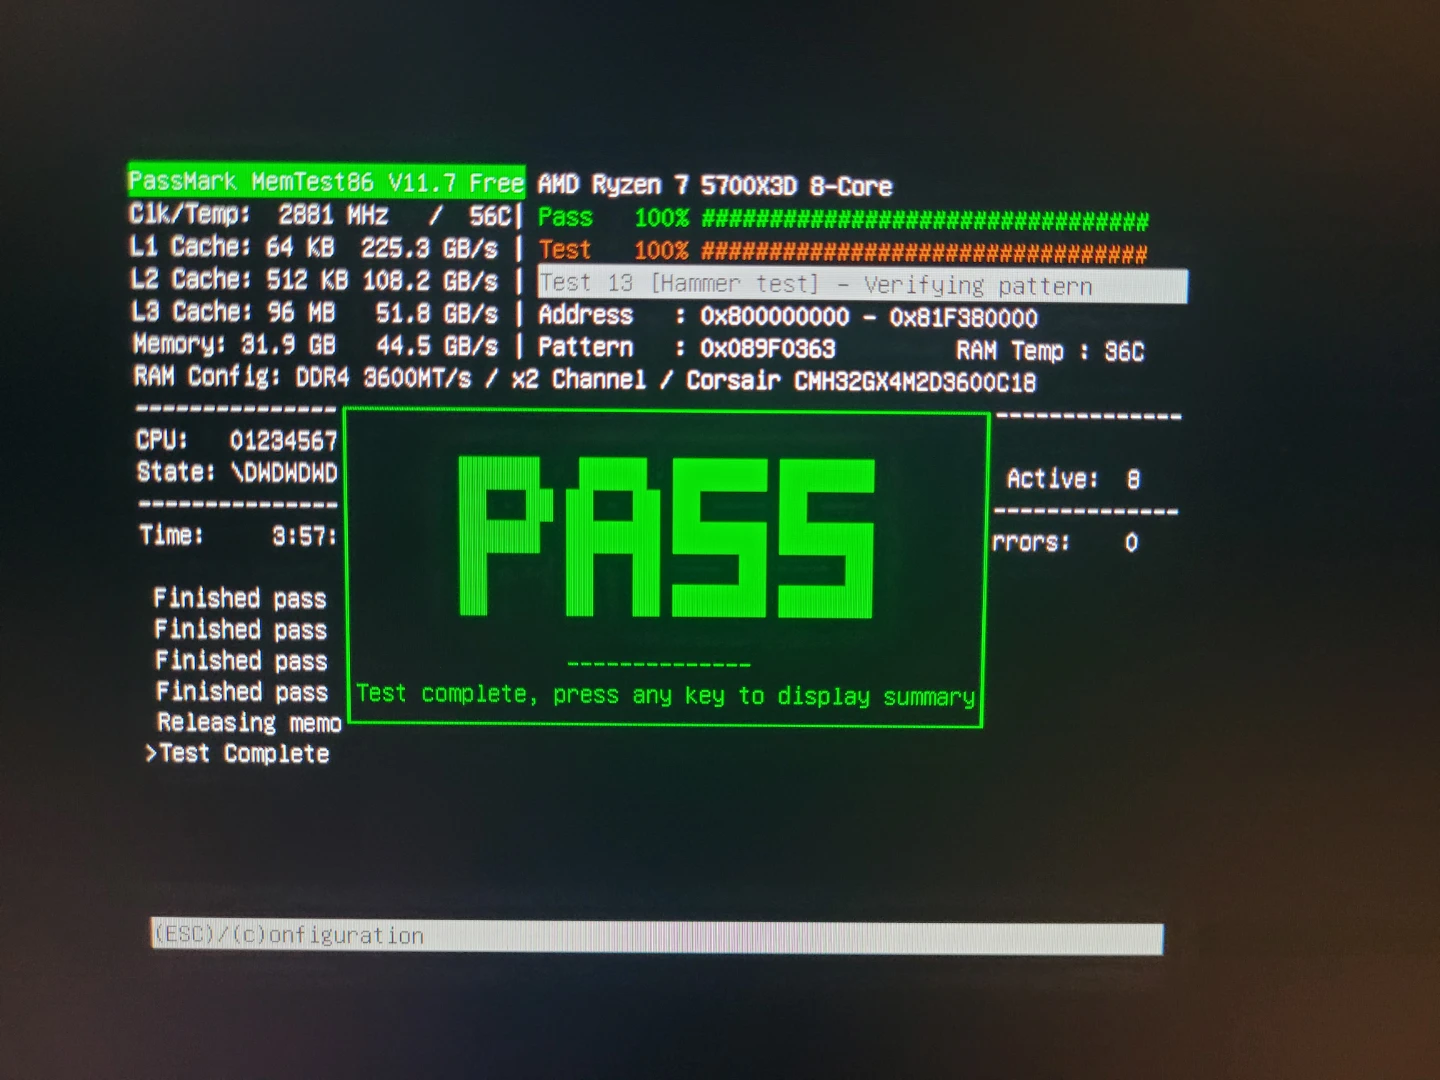This screenshot has height=1080, width=1440.
Task: Select the 'Test Complete' log entry
Action: coord(237,754)
